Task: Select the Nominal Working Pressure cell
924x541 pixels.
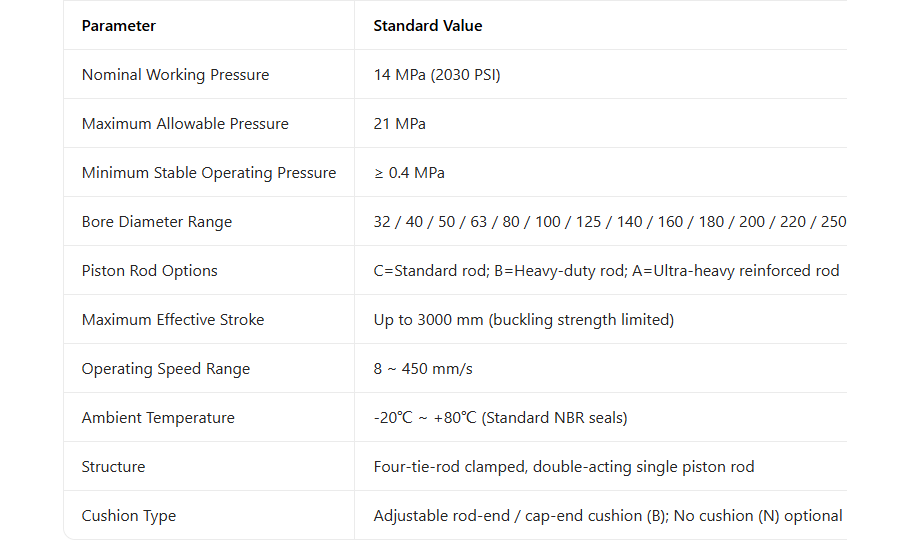Action: point(175,75)
